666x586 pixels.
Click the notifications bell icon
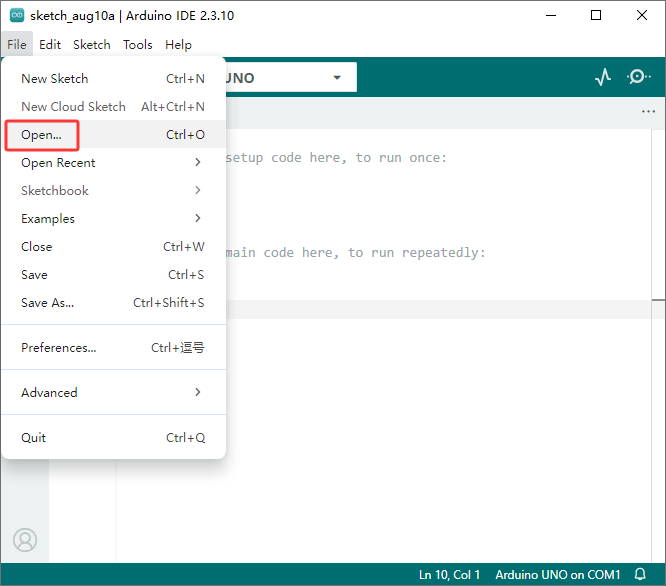(640, 574)
